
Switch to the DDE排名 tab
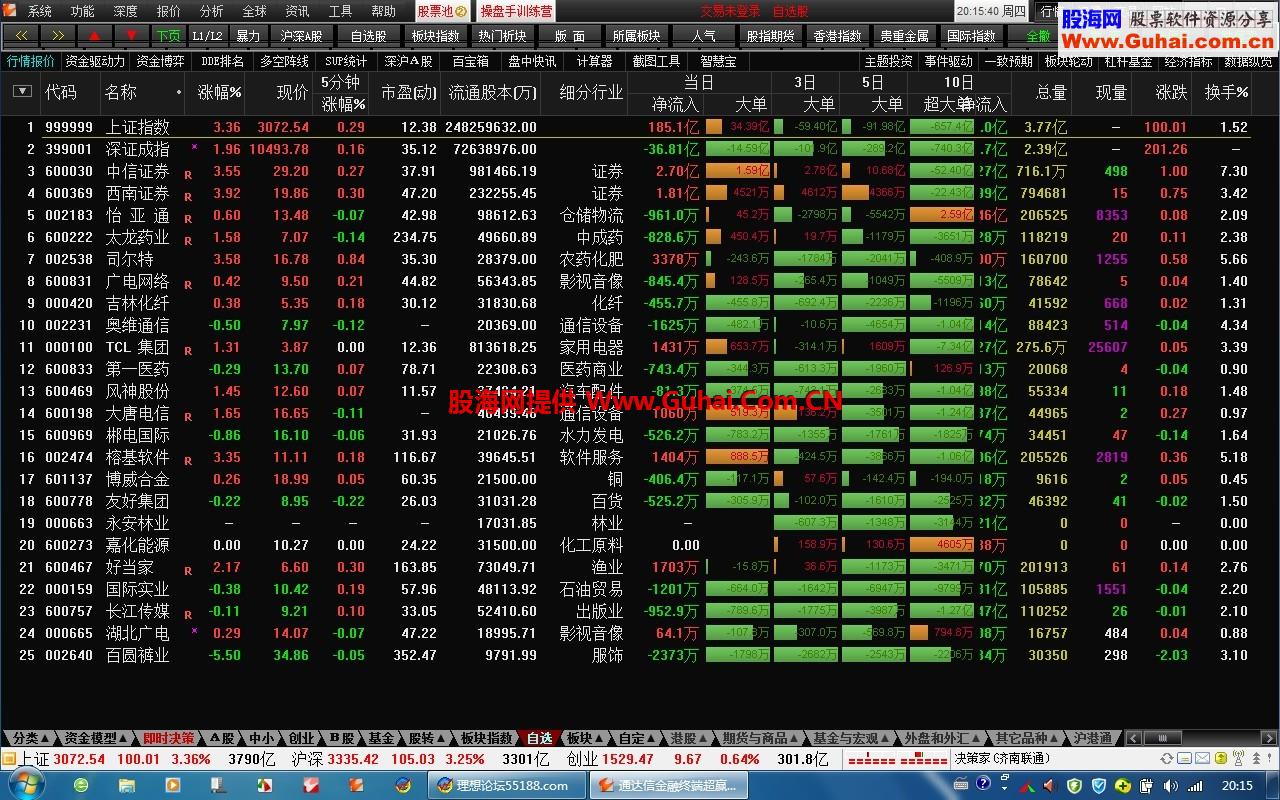tap(222, 61)
